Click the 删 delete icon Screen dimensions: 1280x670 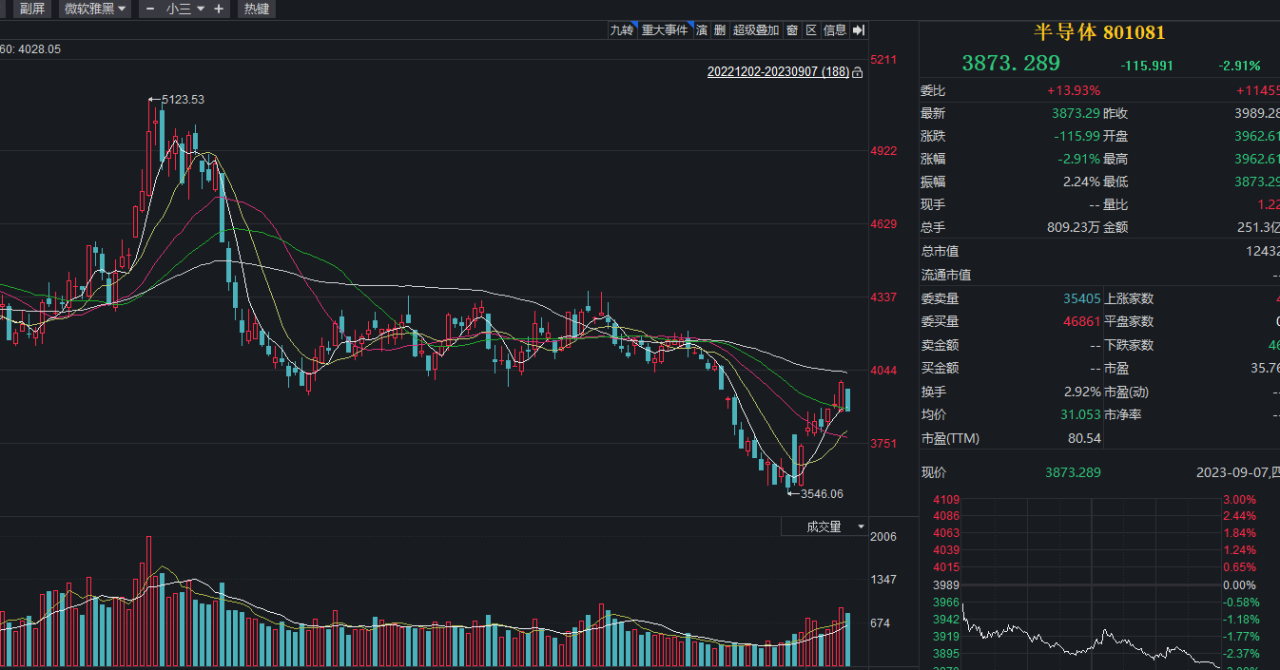[x=720, y=31]
